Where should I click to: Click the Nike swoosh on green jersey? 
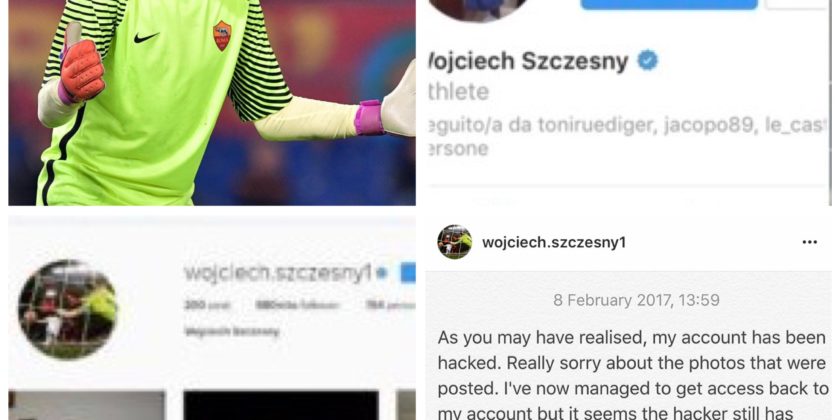pyautogui.click(x=146, y=38)
